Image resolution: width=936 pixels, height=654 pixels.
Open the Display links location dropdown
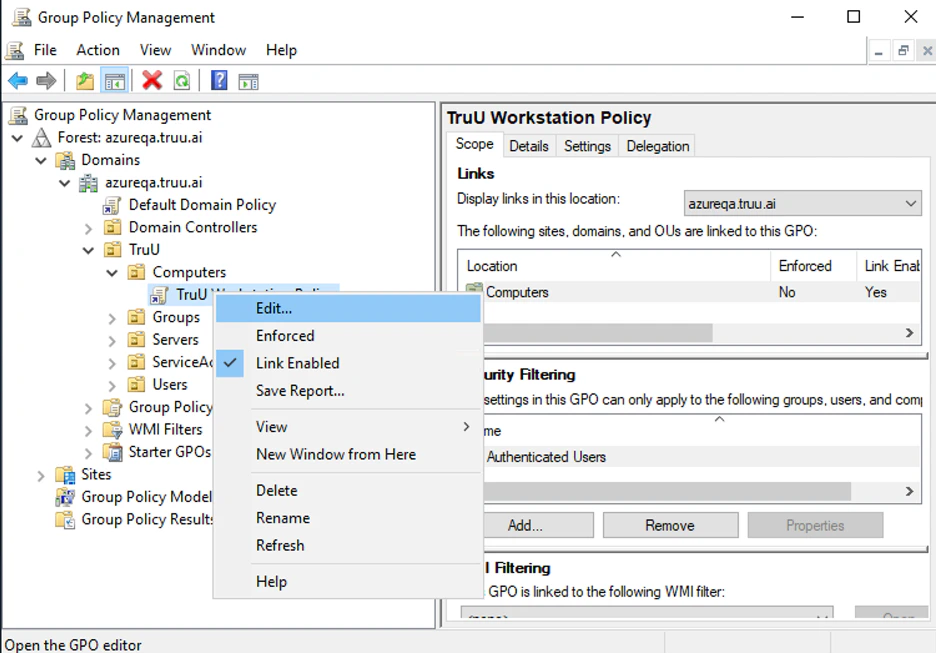[x=802, y=203]
